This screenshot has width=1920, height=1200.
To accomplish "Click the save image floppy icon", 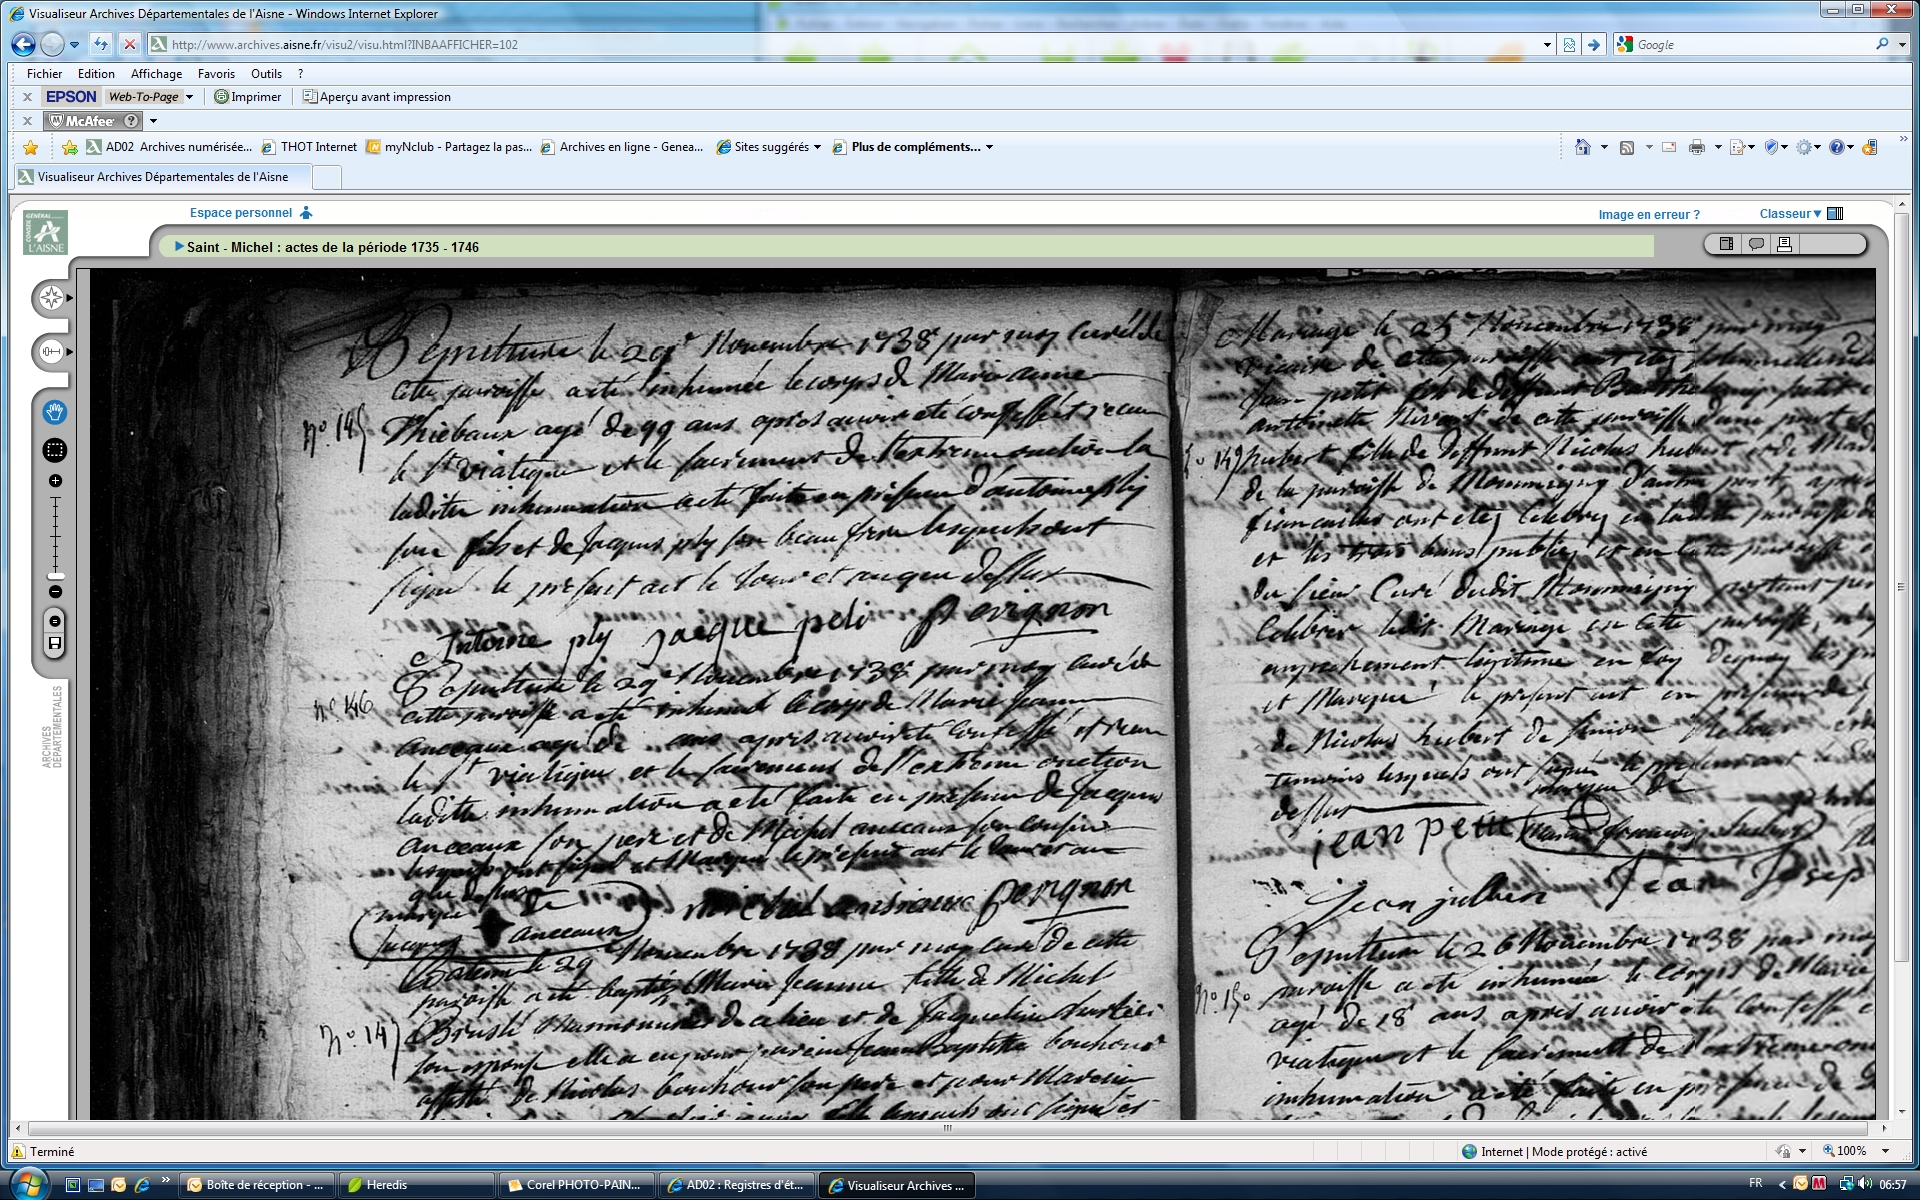I will pyautogui.click(x=55, y=643).
